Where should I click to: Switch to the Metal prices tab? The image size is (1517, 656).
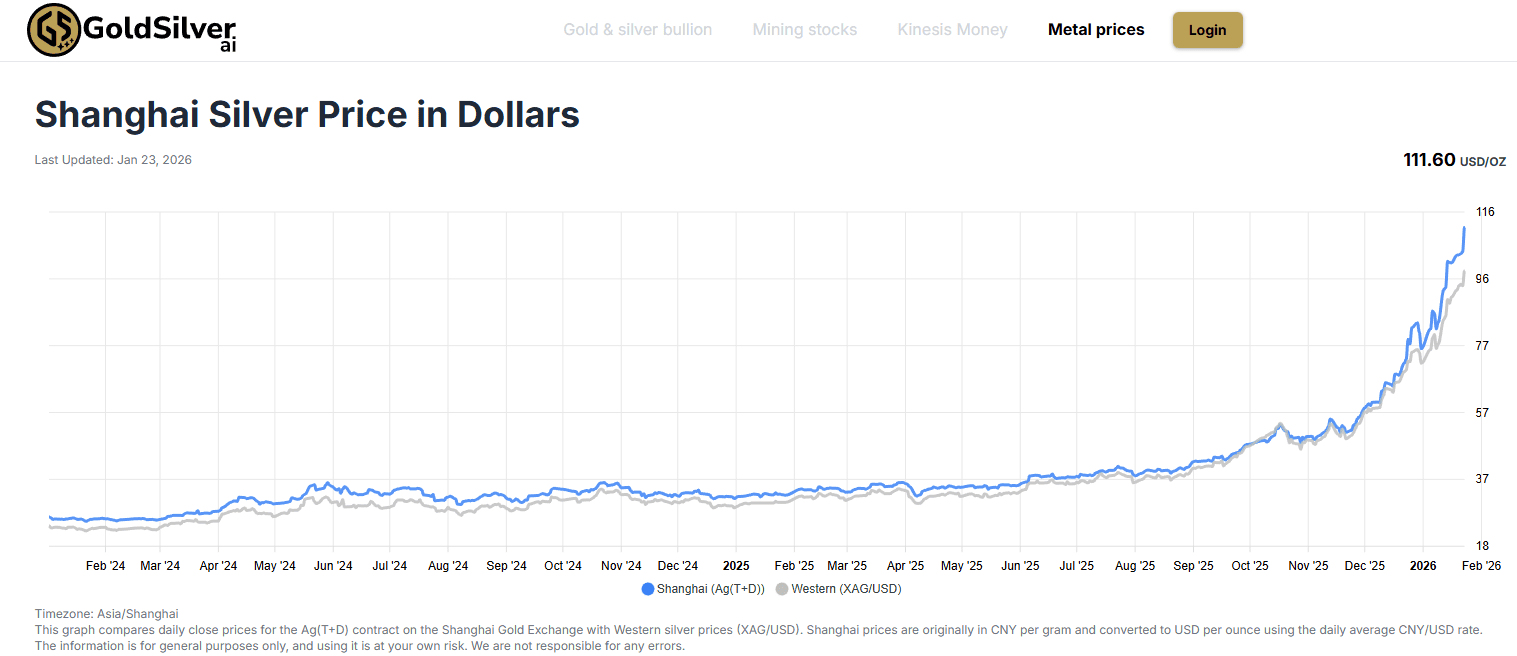click(x=1096, y=29)
